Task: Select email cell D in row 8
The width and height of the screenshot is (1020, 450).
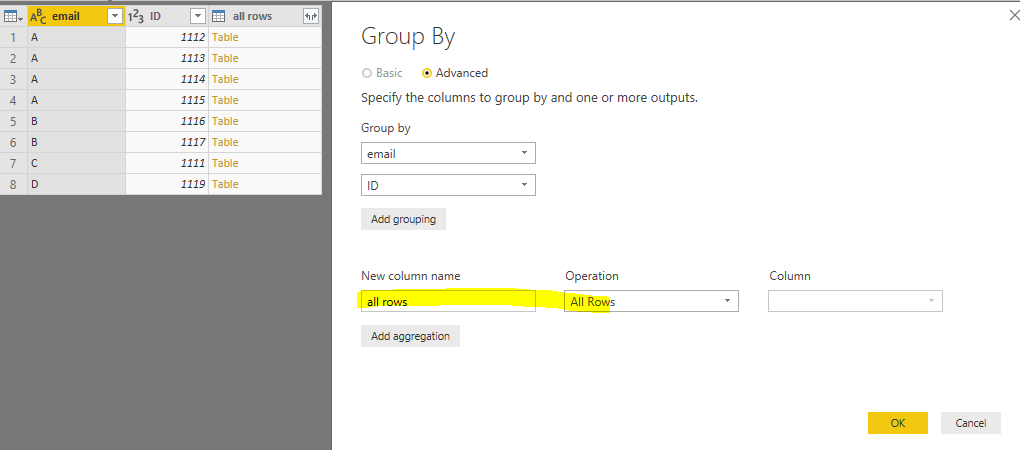Action: [x=76, y=184]
